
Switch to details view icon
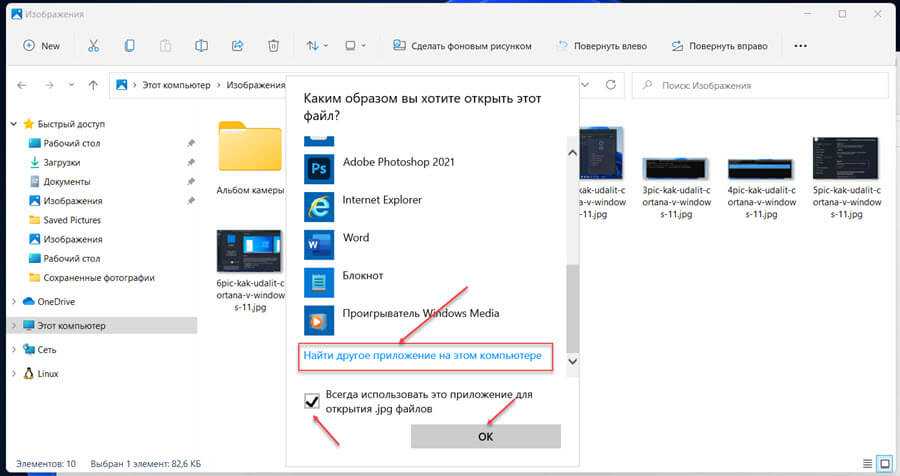tap(867, 463)
